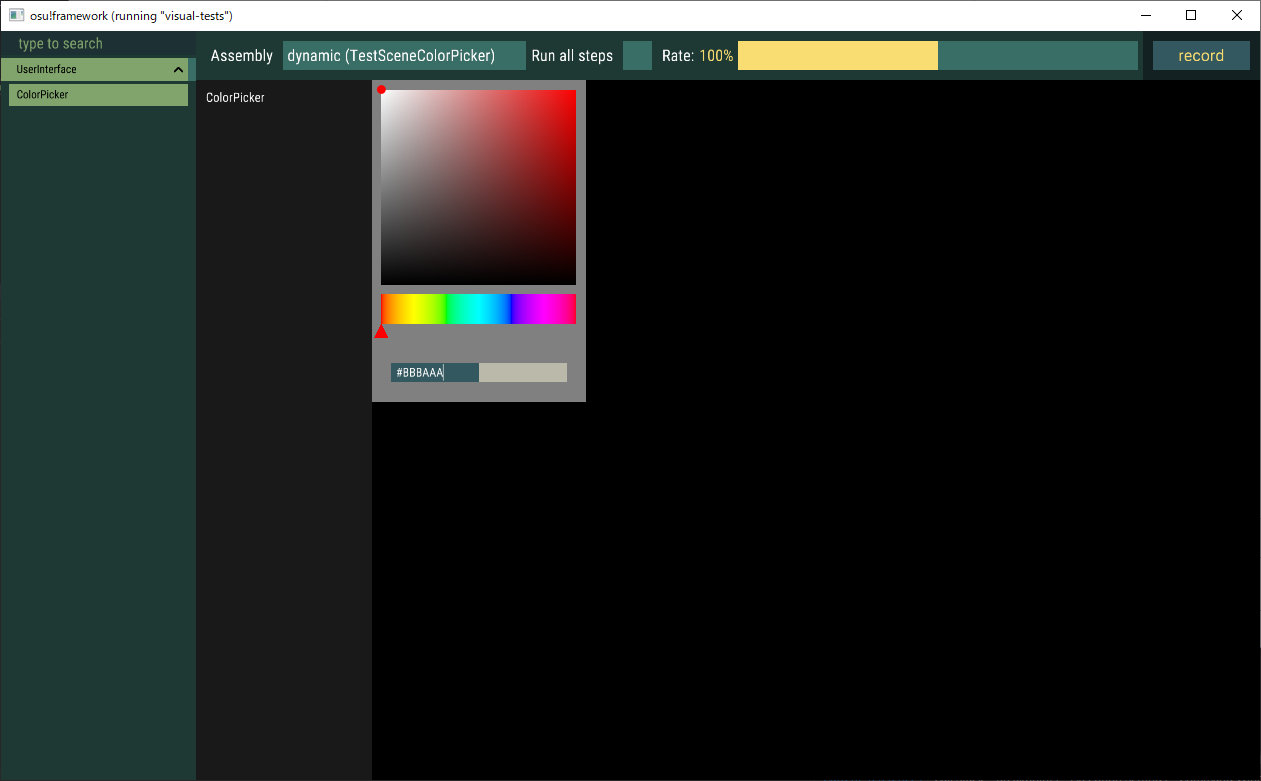Click the light preview swatch beside the hex field
Image resolution: width=1261 pixels, height=781 pixels.
(522, 372)
